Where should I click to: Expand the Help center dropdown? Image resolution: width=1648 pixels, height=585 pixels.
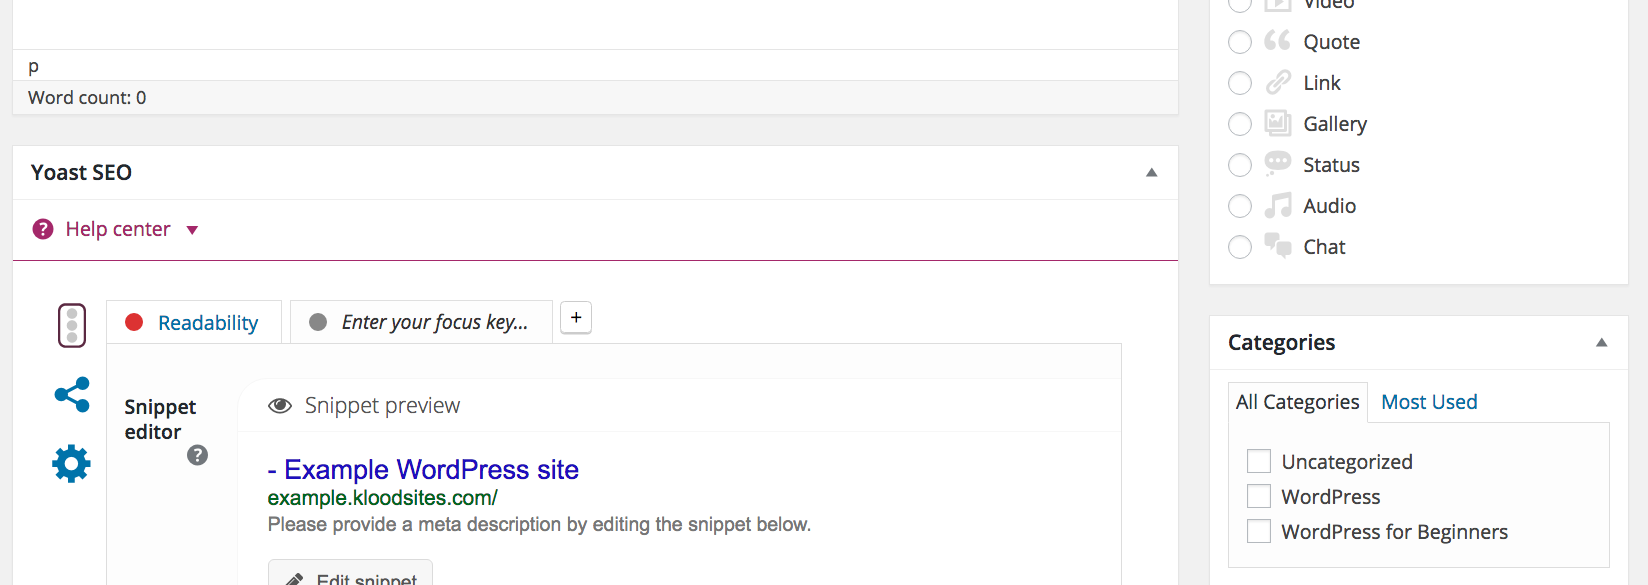coord(193,230)
